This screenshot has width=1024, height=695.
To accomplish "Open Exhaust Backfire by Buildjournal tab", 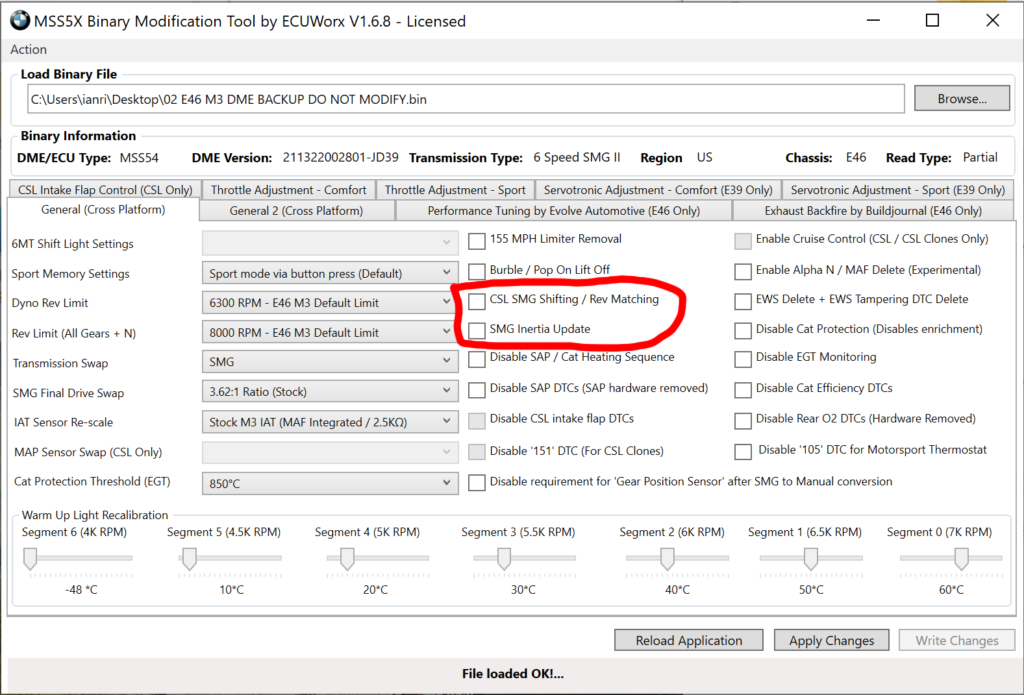I will pyautogui.click(x=873, y=210).
